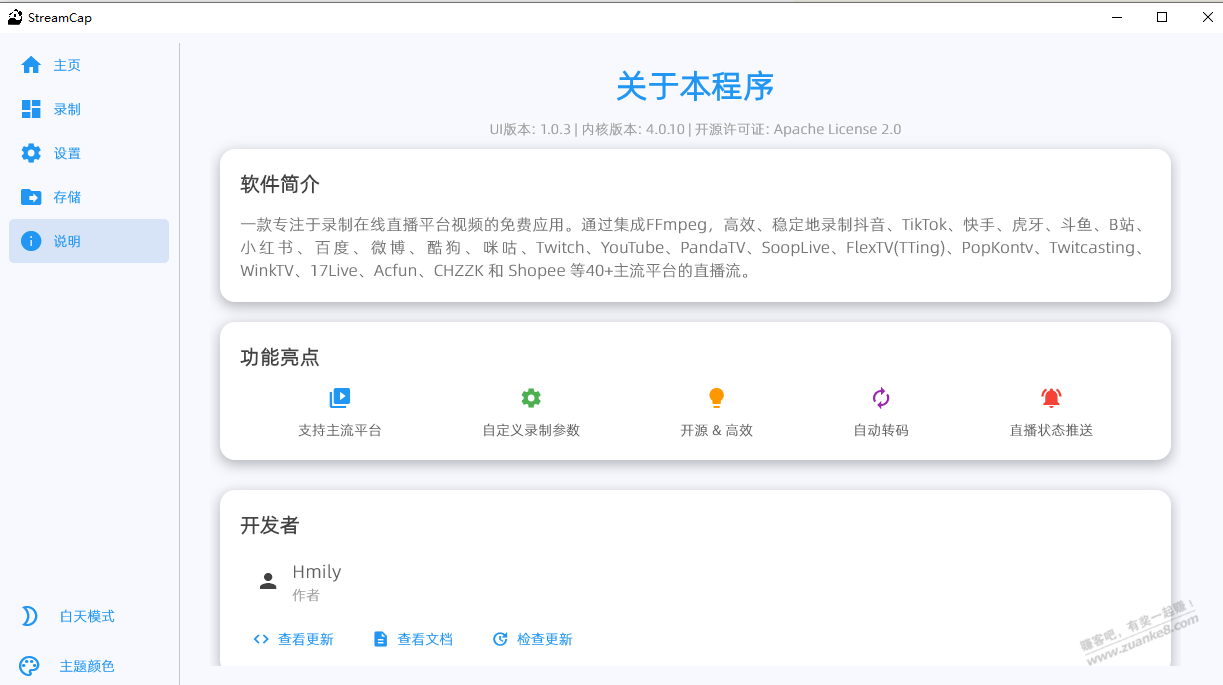Screen dimensions: 1223x685
Task: Click the document icon beside 查看文档
Action: [380, 639]
